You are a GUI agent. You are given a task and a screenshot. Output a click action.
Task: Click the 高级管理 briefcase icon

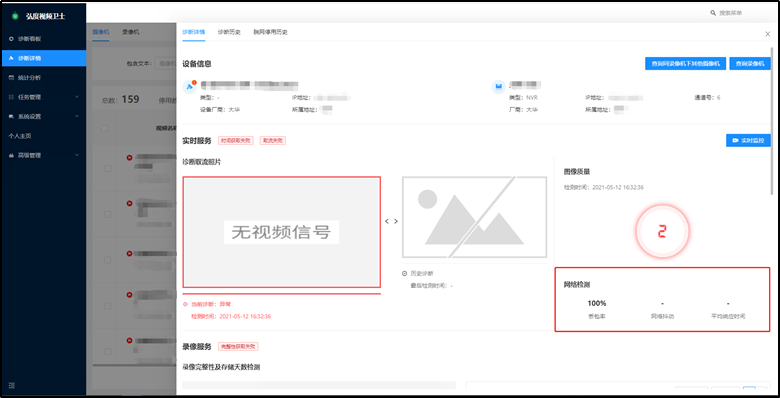click(x=11, y=155)
